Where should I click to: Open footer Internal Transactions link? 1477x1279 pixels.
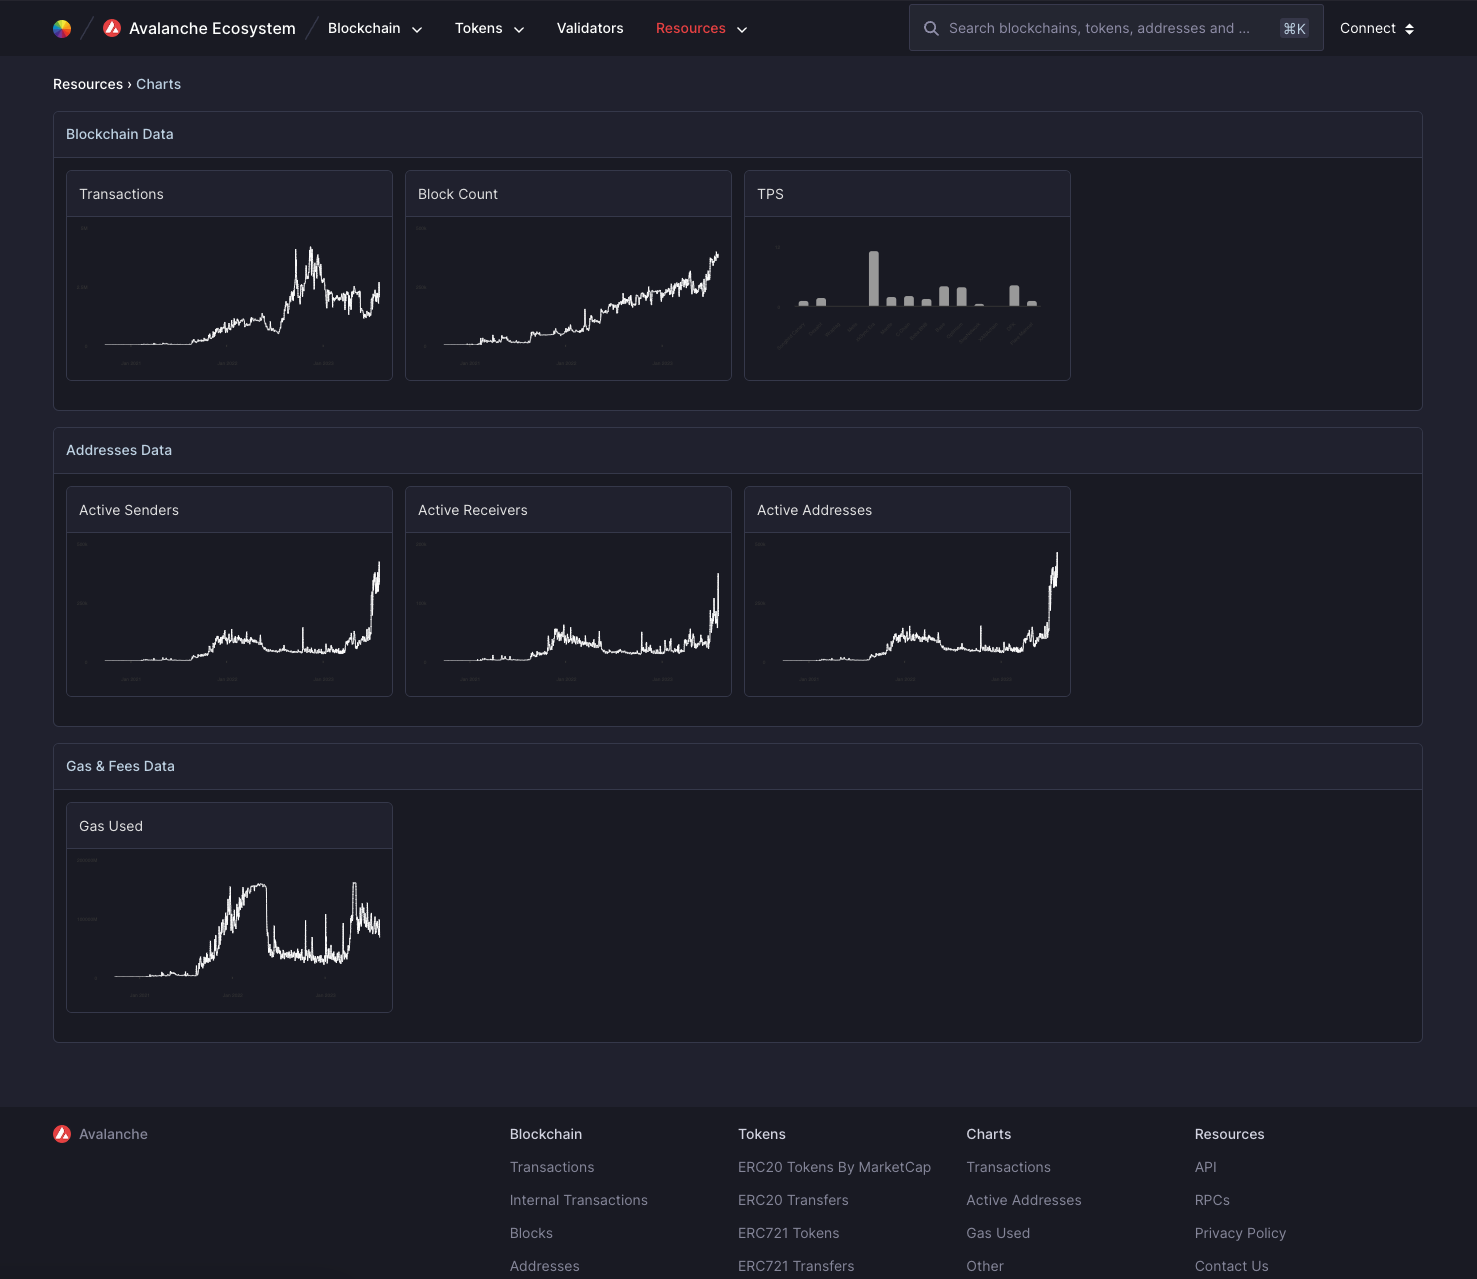(579, 1200)
